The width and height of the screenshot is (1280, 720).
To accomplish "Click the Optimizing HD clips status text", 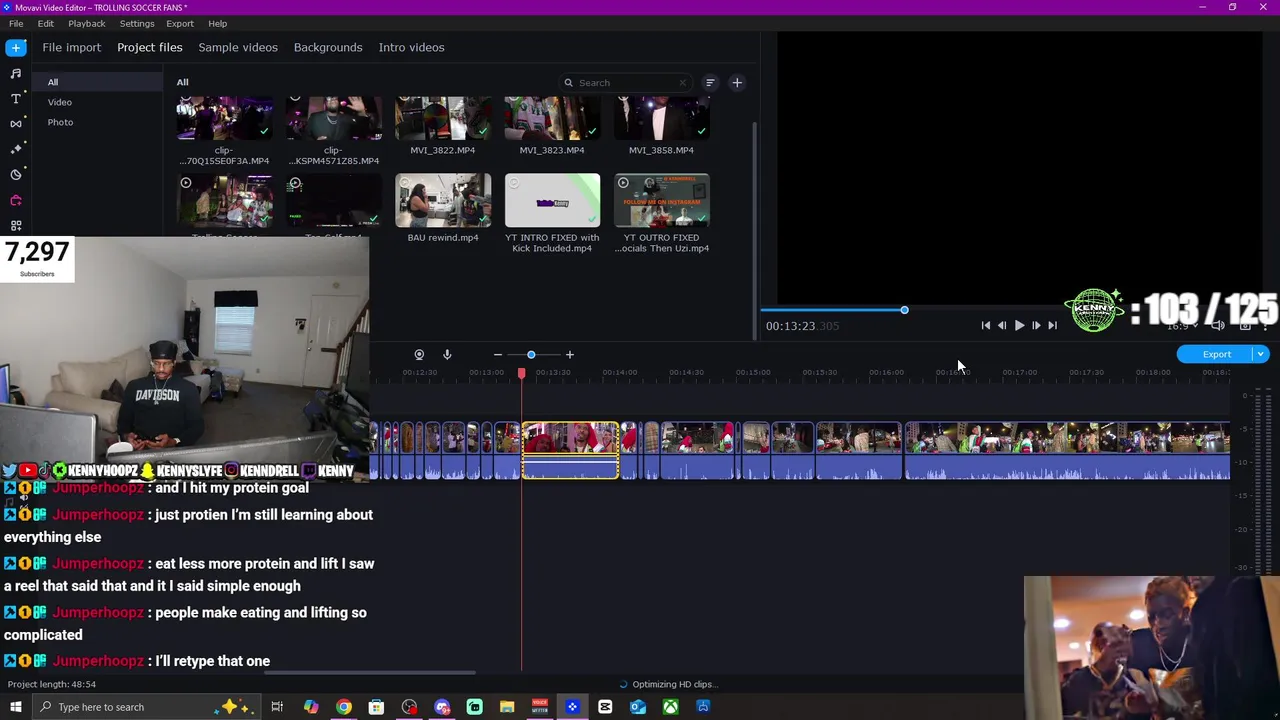I will (x=674, y=684).
